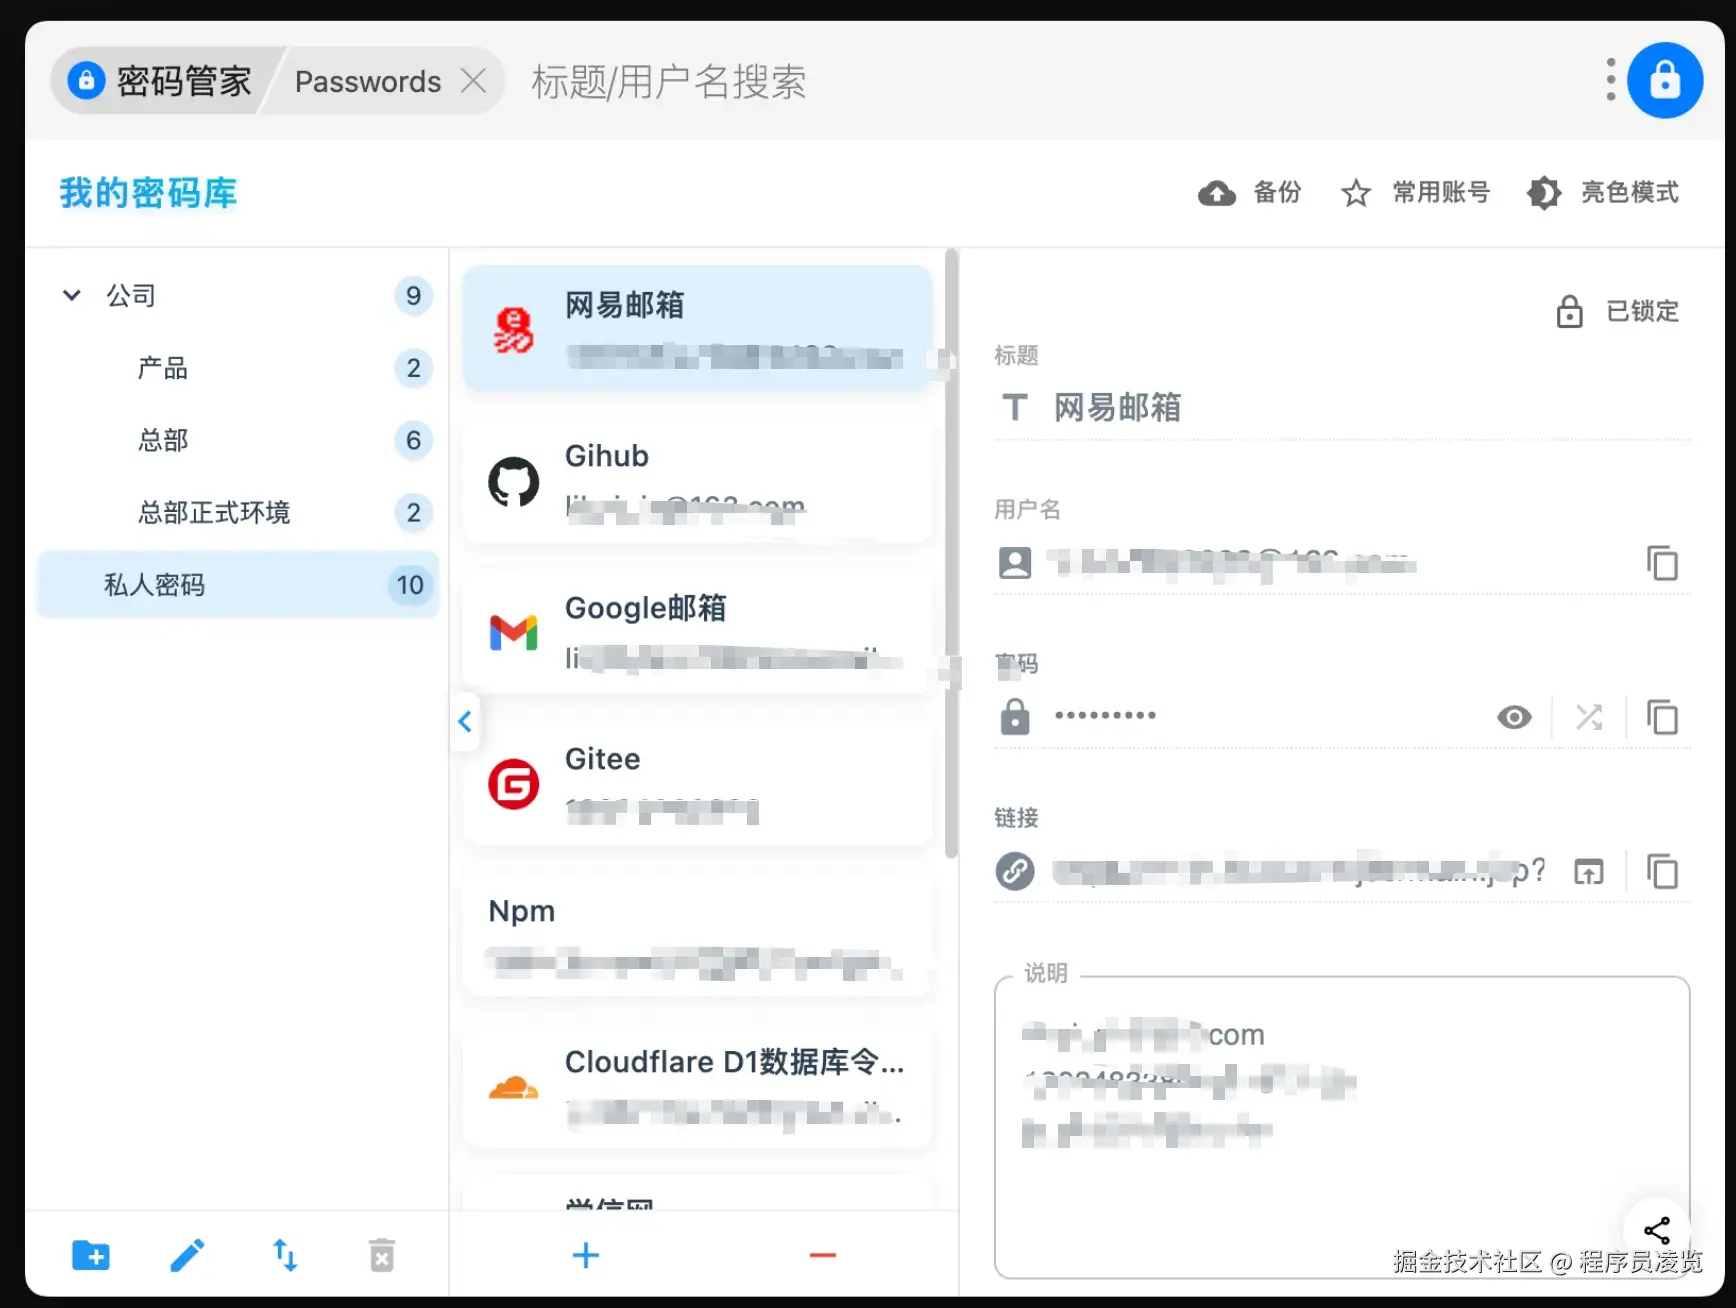Select the 产品 subgroup

coord(238,368)
